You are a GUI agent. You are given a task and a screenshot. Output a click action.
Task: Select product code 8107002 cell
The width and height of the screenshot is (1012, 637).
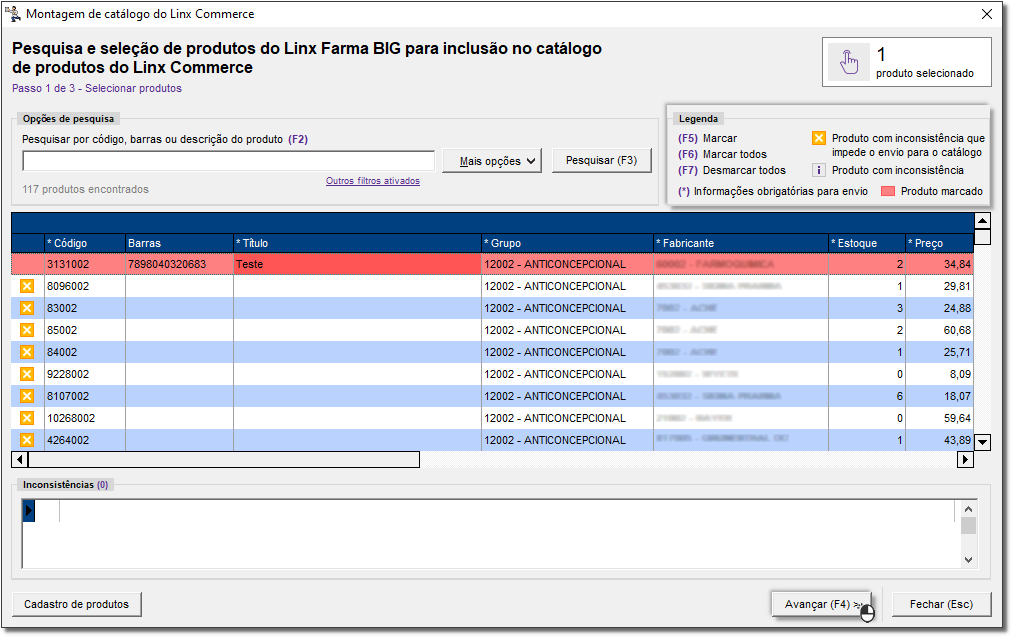pos(85,396)
